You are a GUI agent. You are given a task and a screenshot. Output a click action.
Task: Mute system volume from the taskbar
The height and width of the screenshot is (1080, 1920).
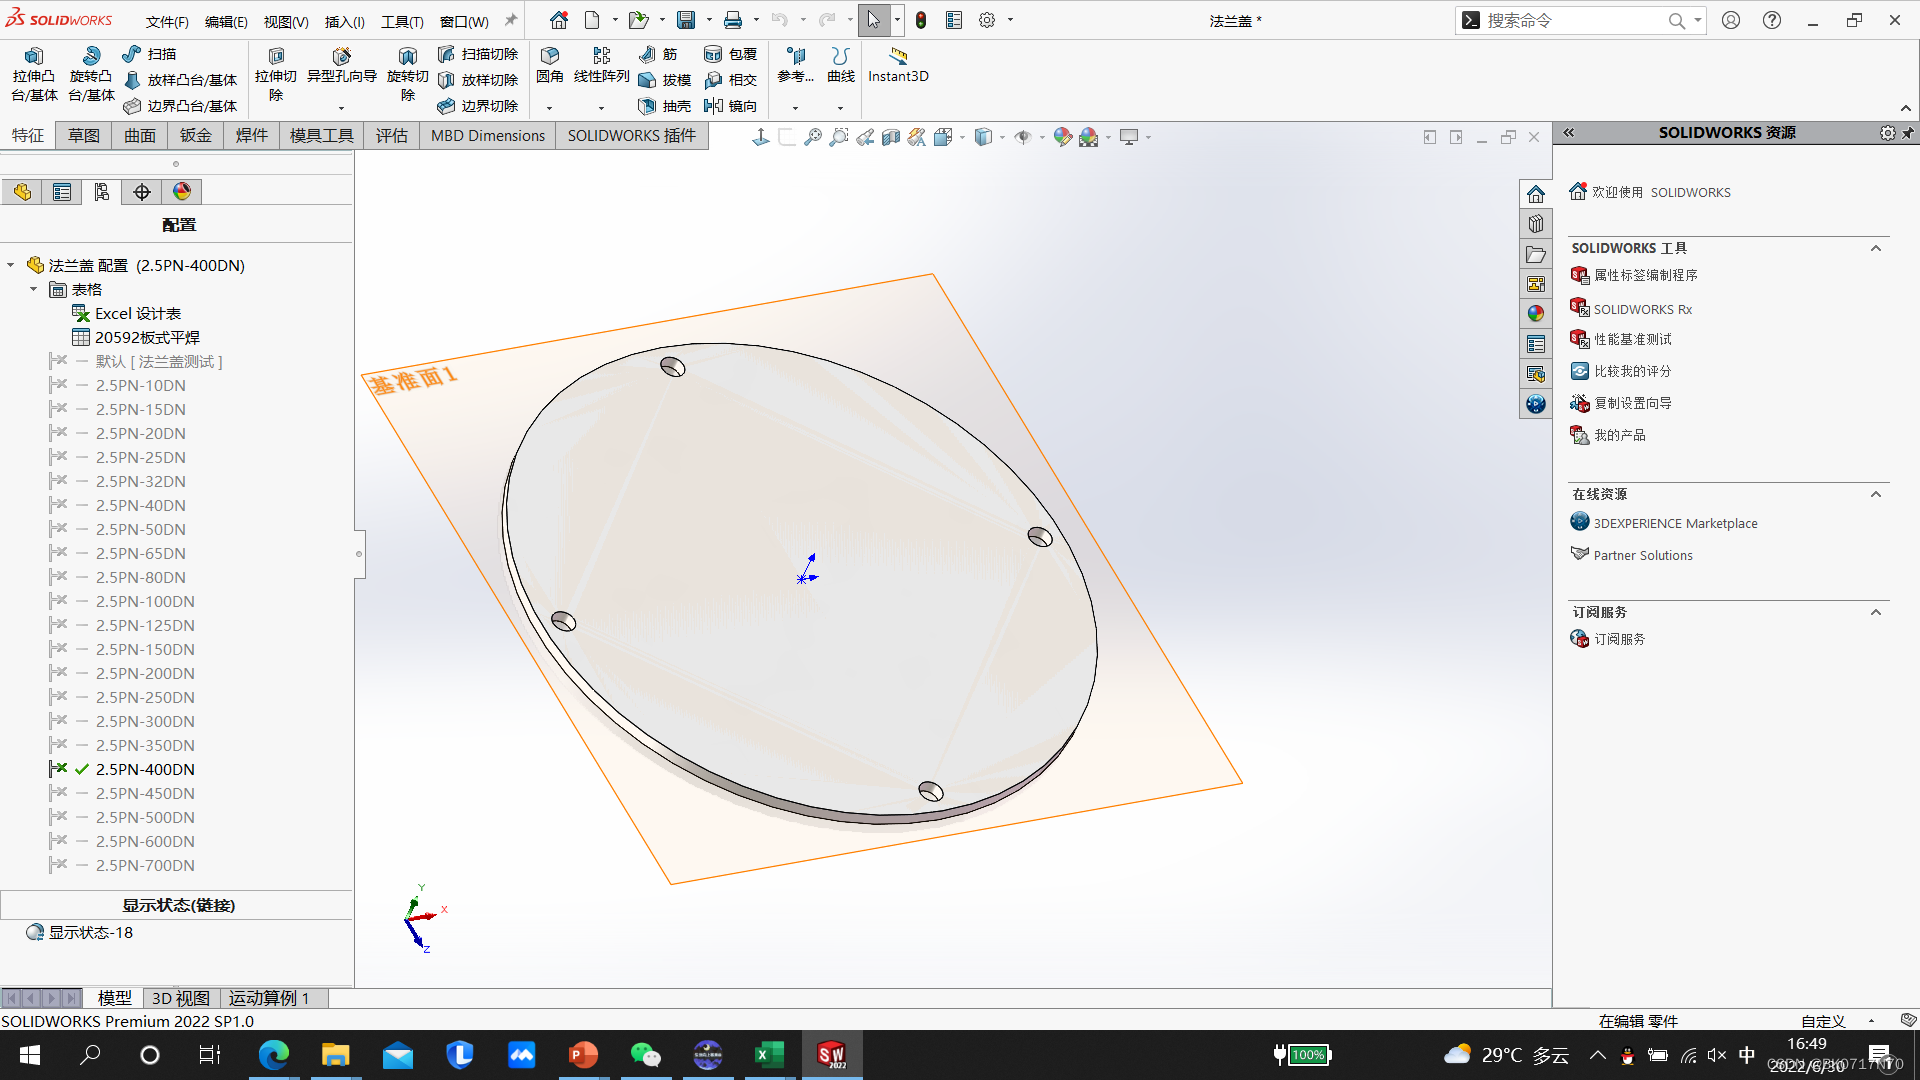pyautogui.click(x=1718, y=1055)
